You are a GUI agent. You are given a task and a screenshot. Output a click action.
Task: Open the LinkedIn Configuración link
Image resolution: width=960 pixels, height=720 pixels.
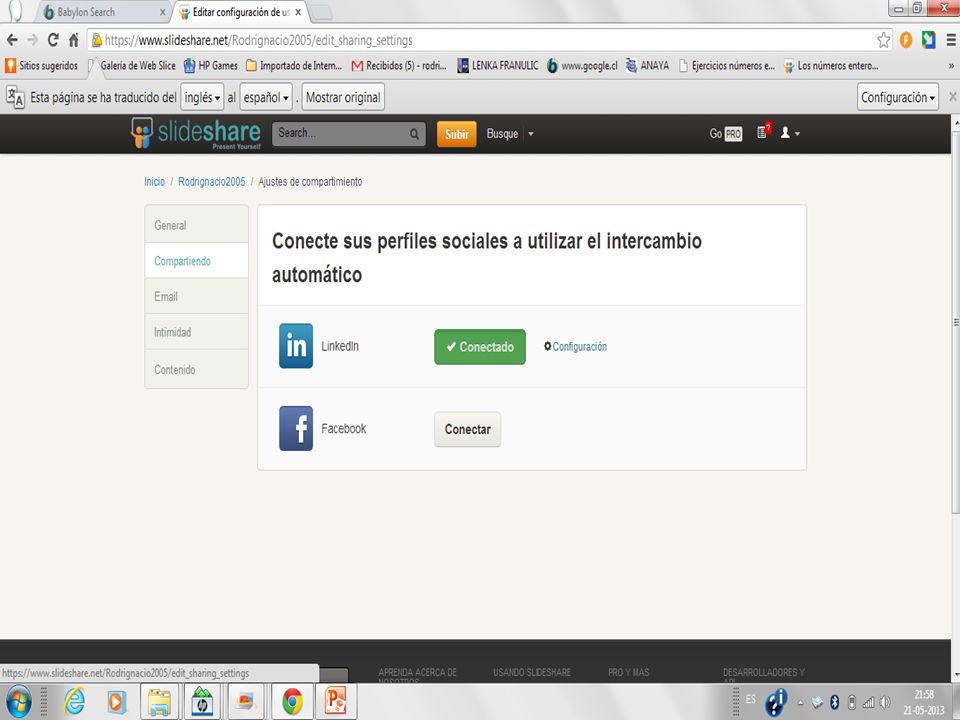coord(580,347)
